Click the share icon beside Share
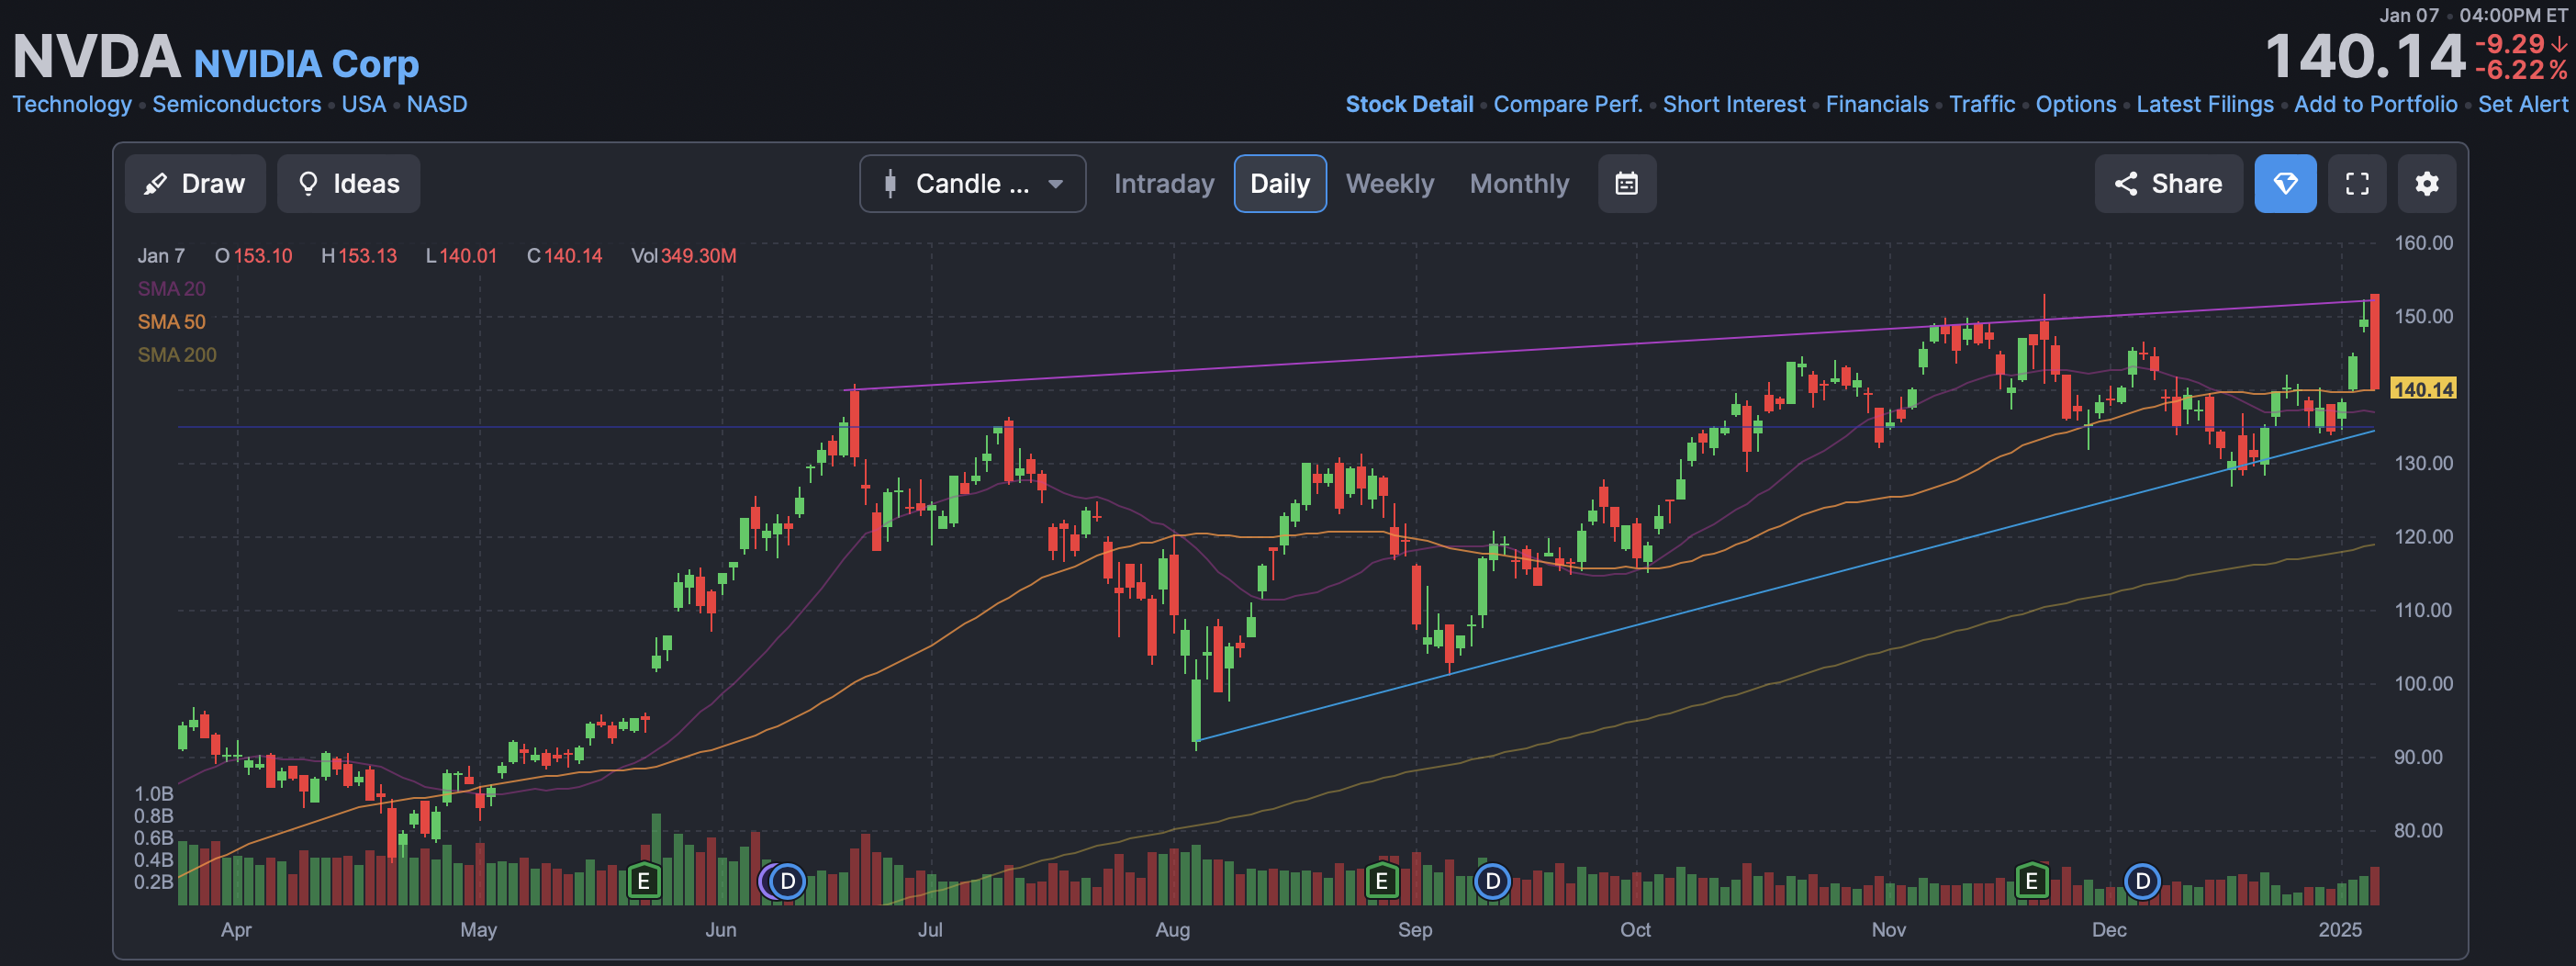Image resolution: width=2576 pixels, height=966 pixels. [x=2126, y=184]
